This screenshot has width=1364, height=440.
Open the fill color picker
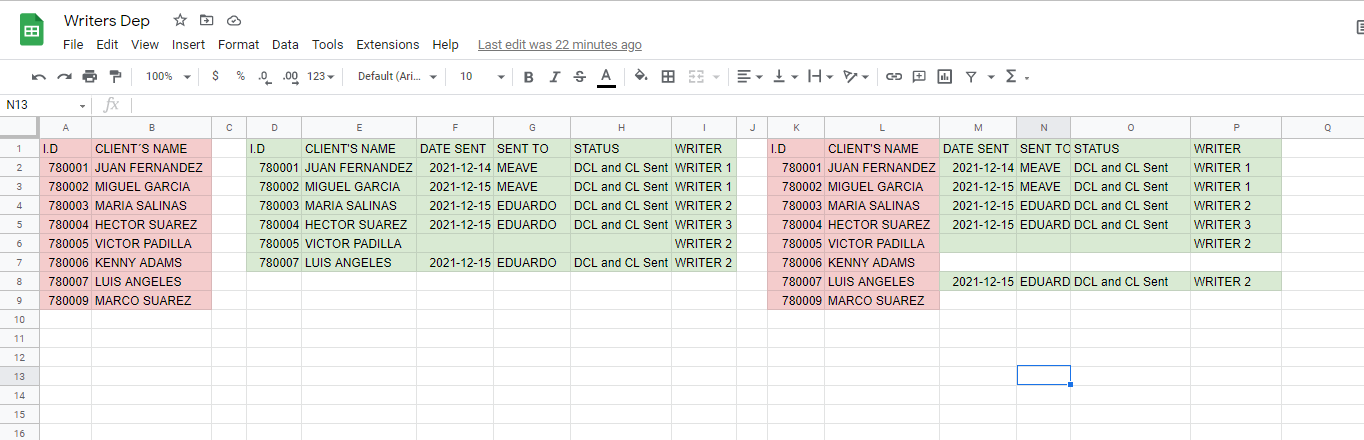tap(641, 76)
